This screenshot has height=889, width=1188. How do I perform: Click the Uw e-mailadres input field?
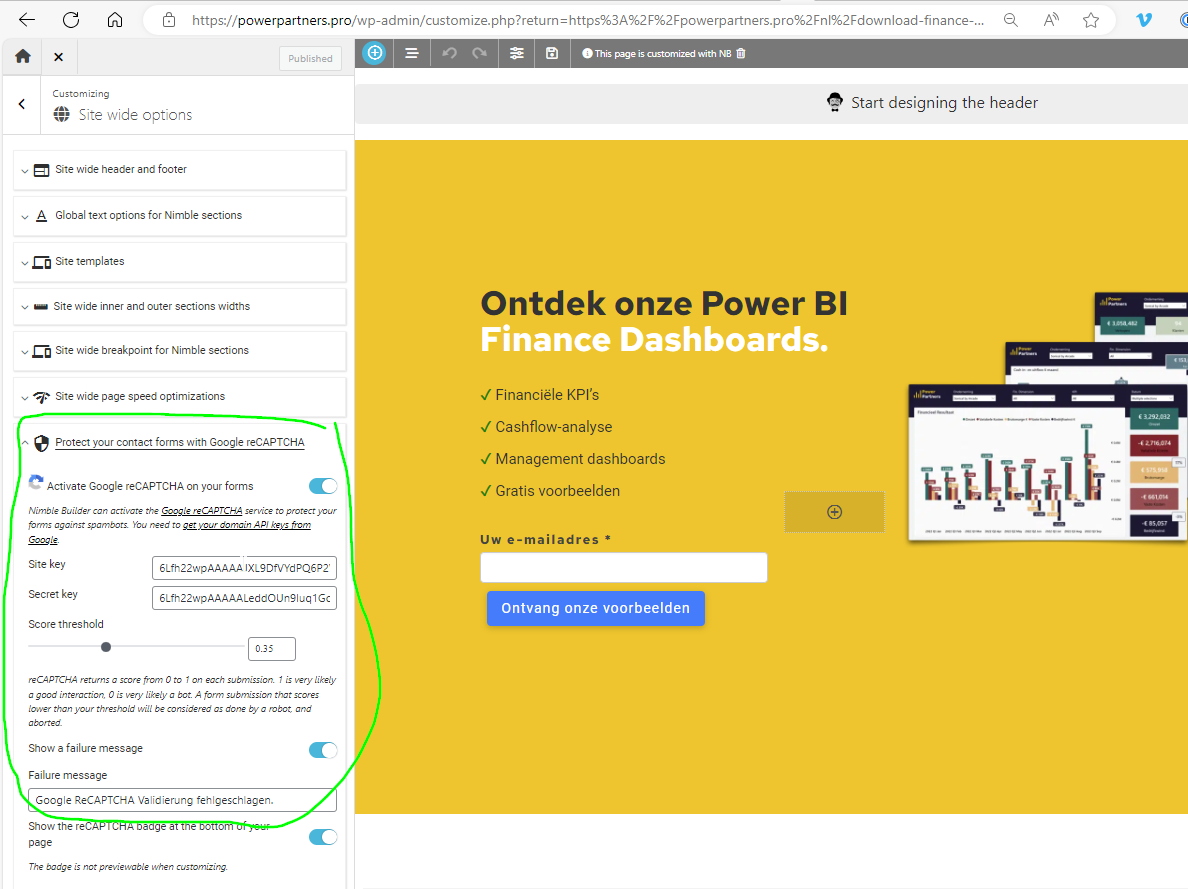tap(624, 568)
